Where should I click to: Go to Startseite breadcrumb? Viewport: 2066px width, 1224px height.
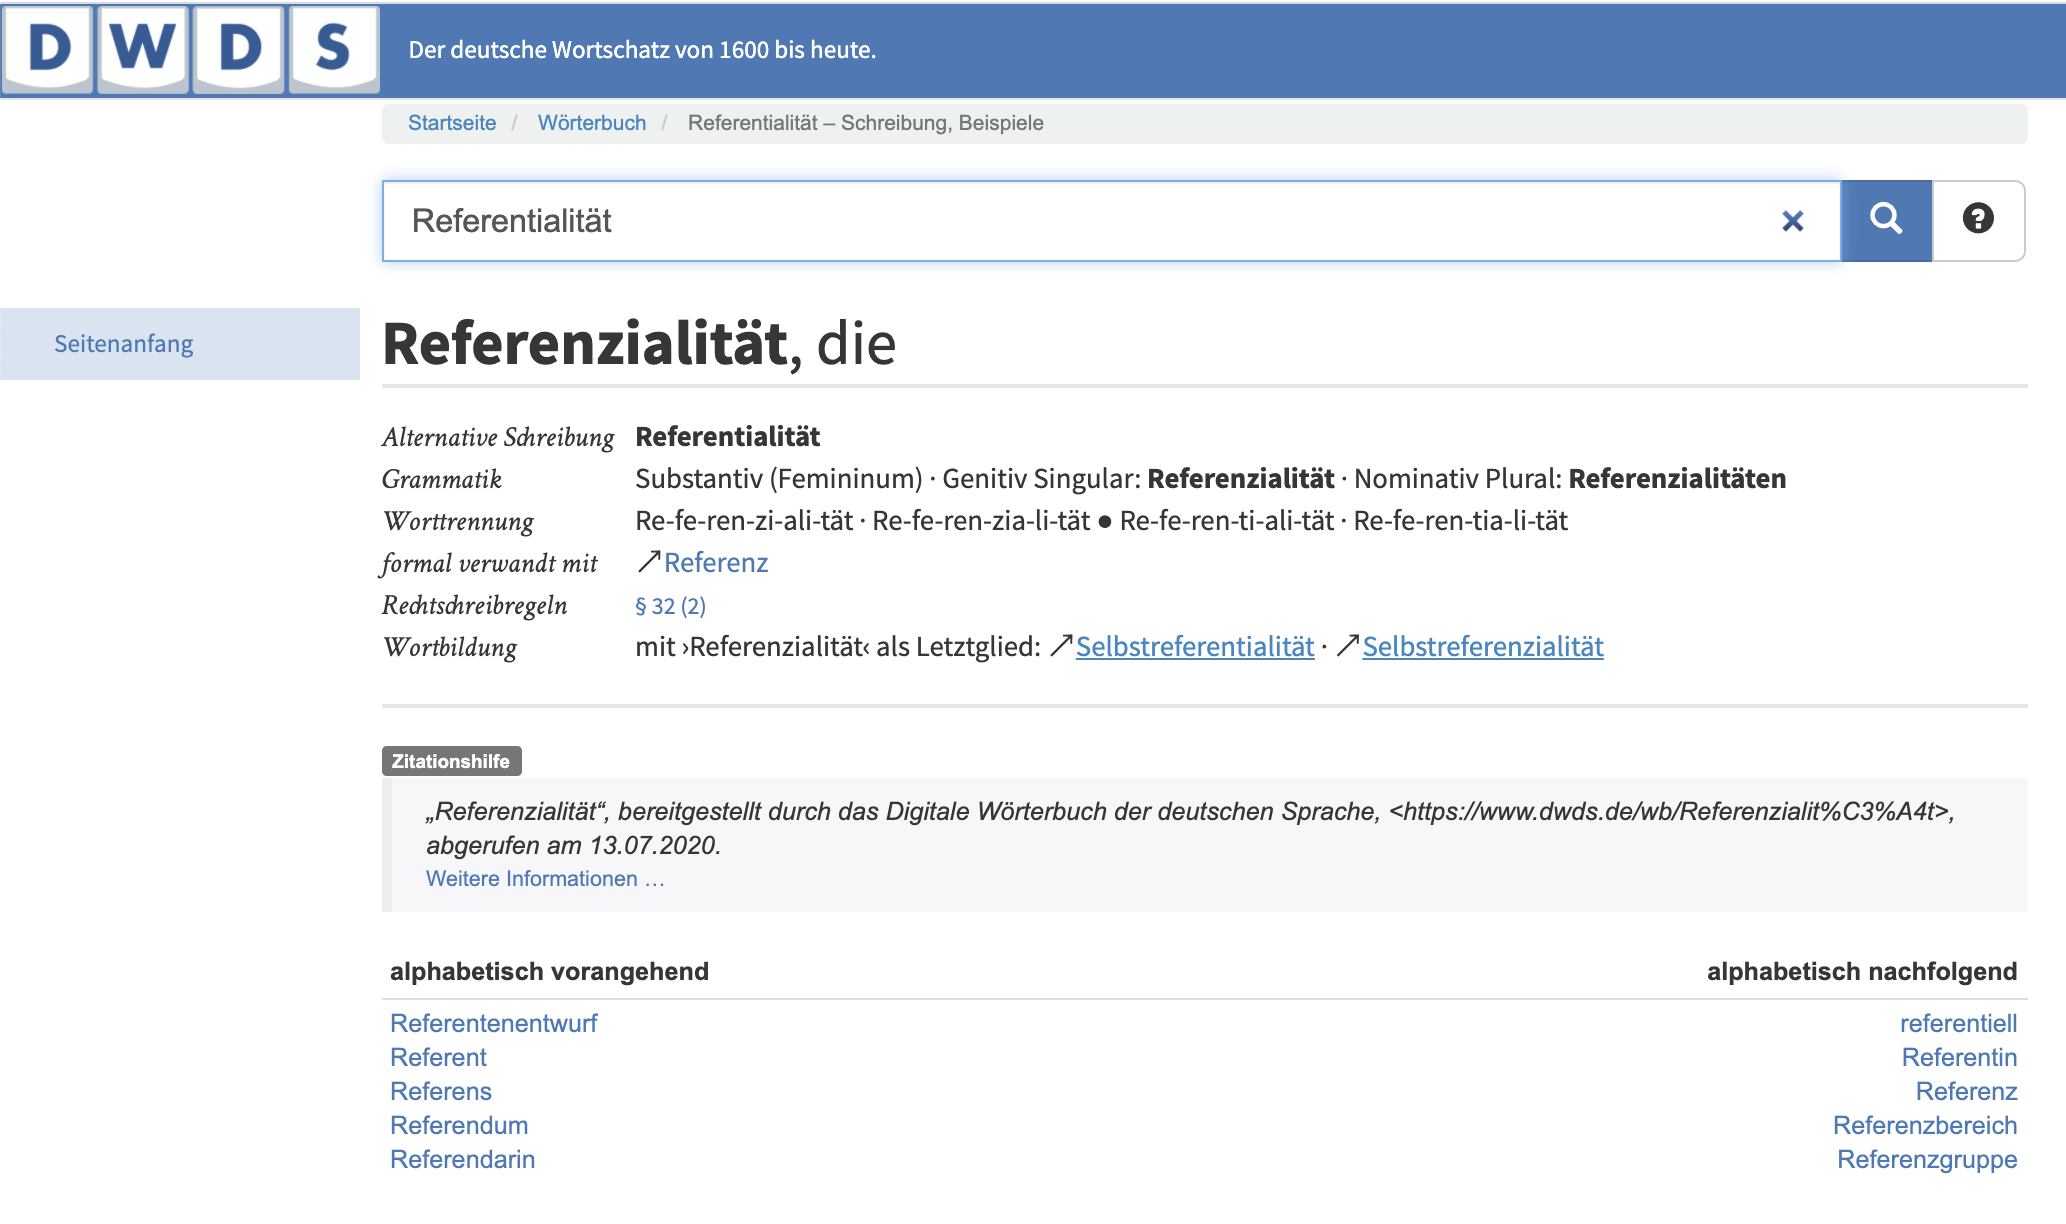[x=452, y=123]
